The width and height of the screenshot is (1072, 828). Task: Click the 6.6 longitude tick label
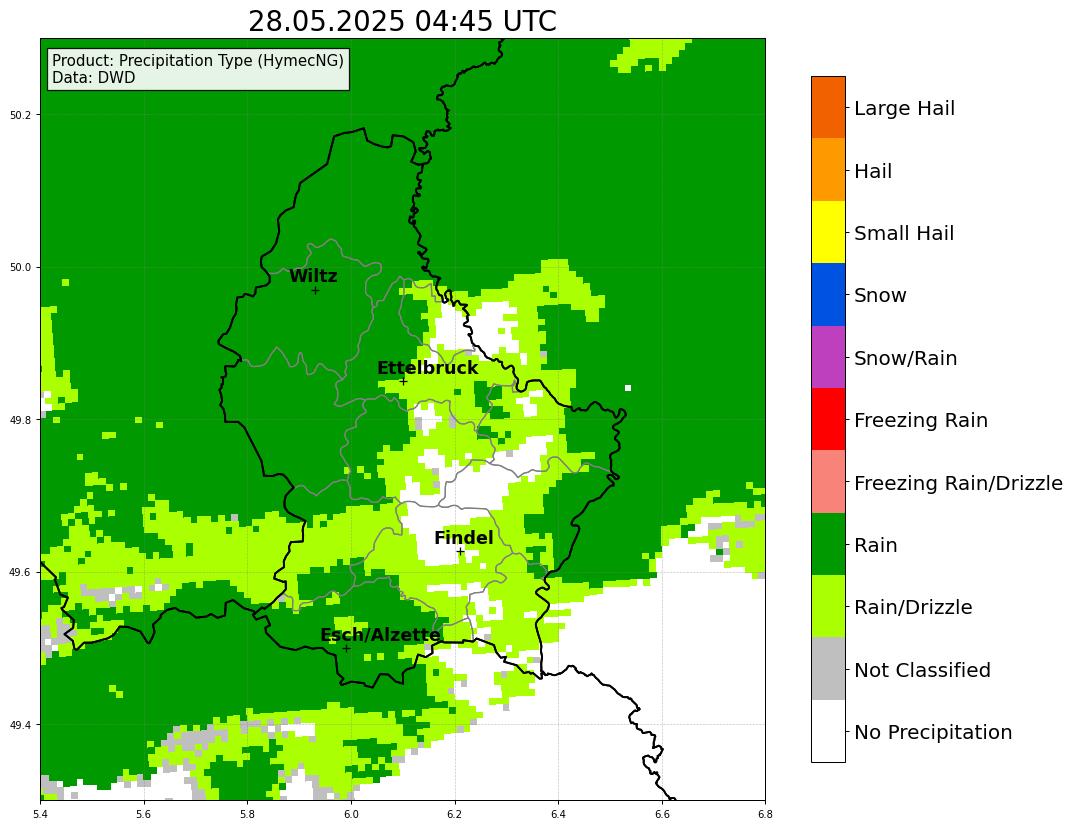pos(662,814)
